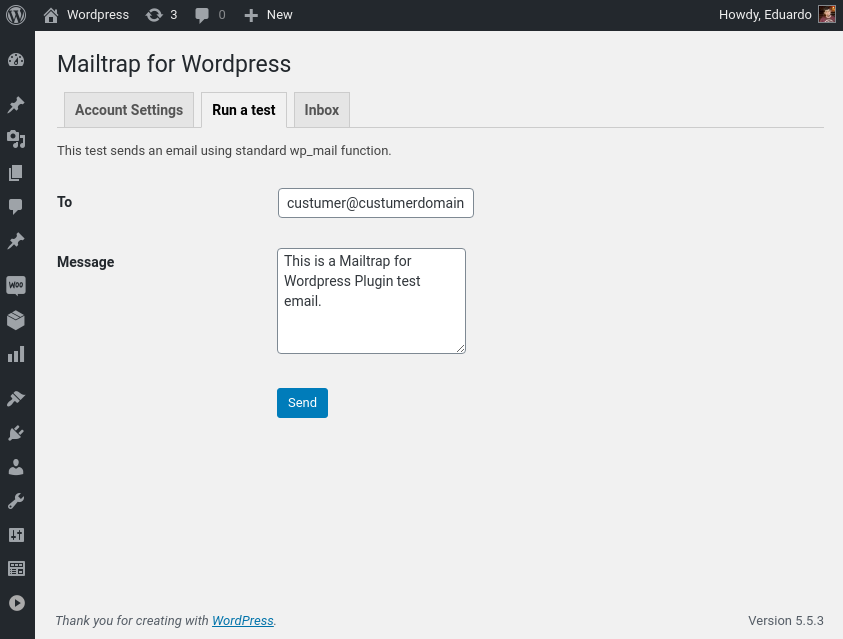Open the Plugins plug icon
This screenshot has width=843, height=639.
[16, 433]
